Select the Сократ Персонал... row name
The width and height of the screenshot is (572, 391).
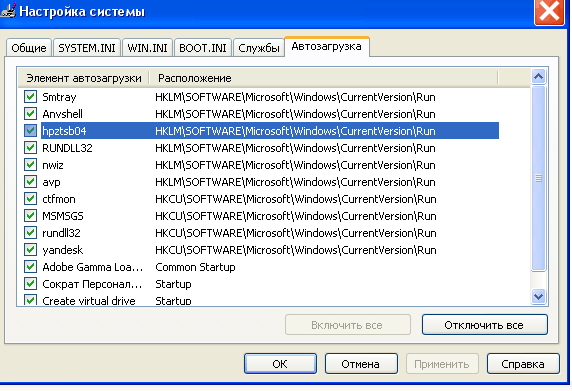pos(92,284)
